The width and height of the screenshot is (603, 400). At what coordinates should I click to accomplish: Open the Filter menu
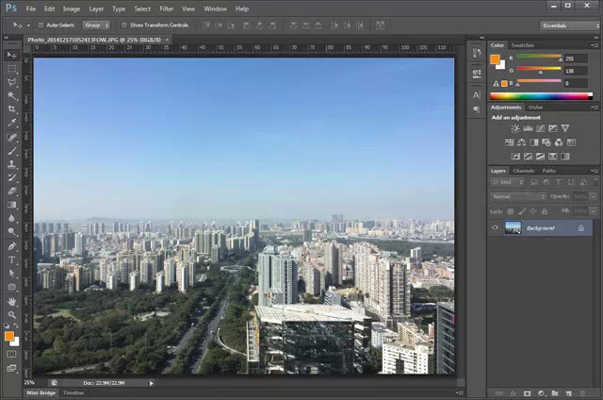(x=166, y=9)
